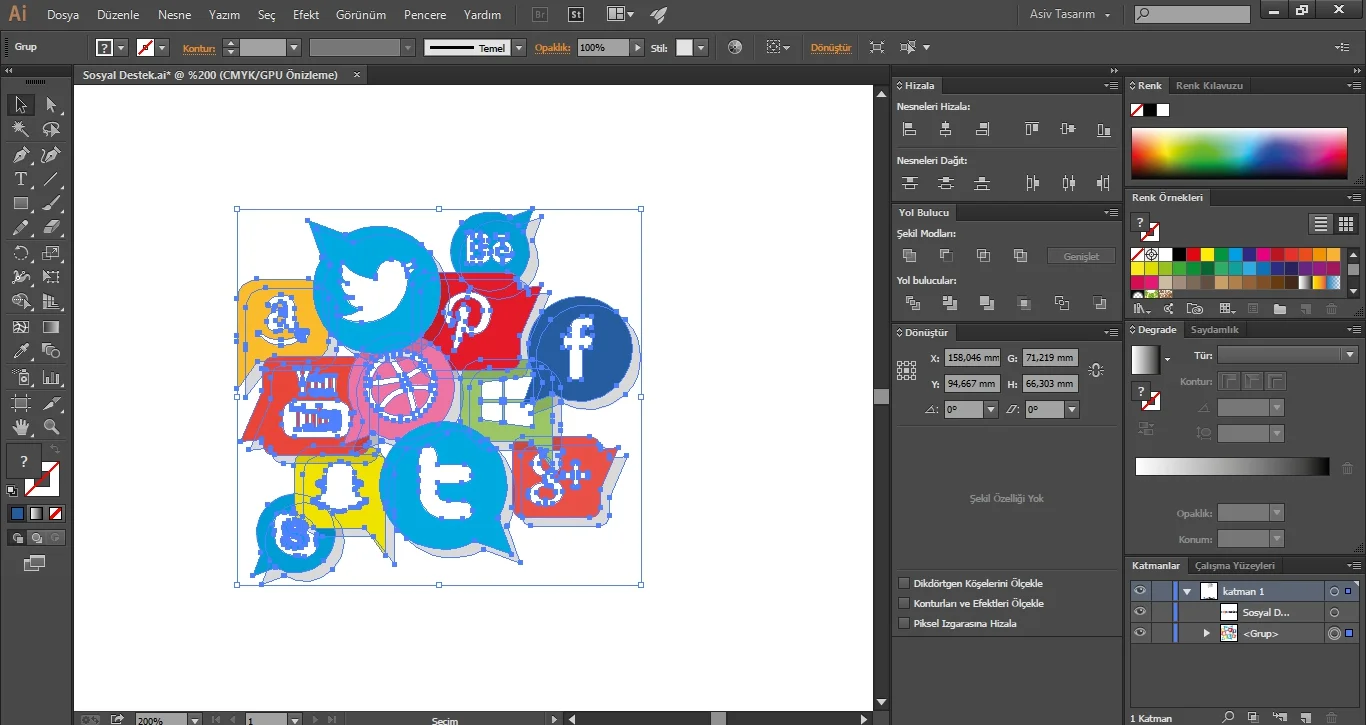Hide the Sosyal D... sublayer eye icon
This screenshot has height=725, width=1366.
tap(1139, 612)
